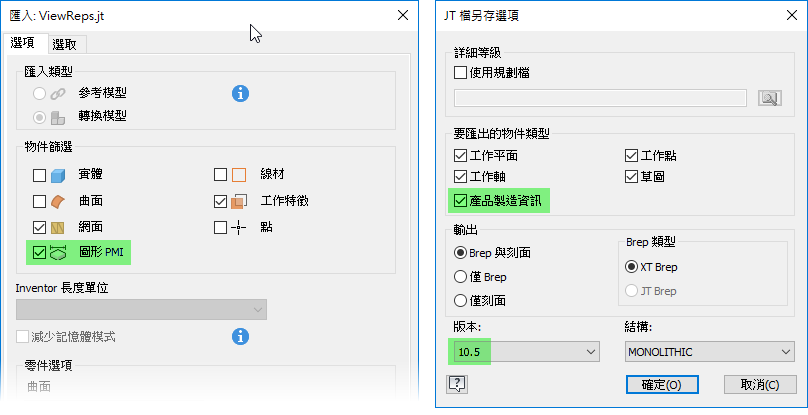Click the info icon beside 減少記憶體模式
Viewport: 808px width, 415px height.
point(240,337)
